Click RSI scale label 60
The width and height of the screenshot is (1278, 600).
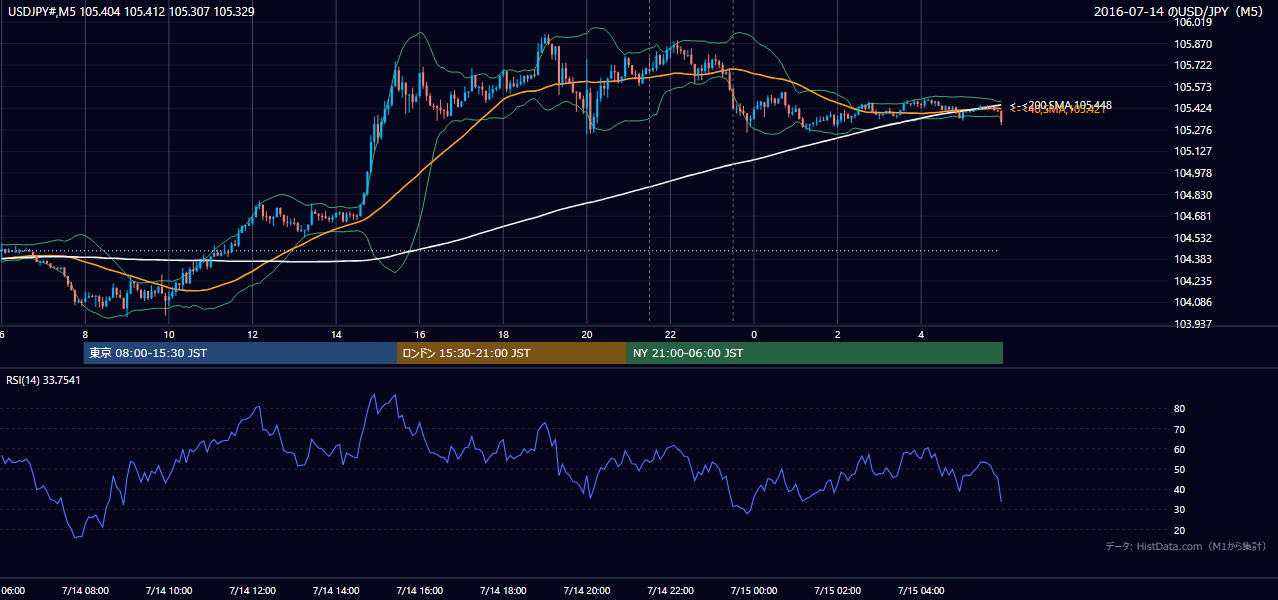click(x=1180, y=449)
